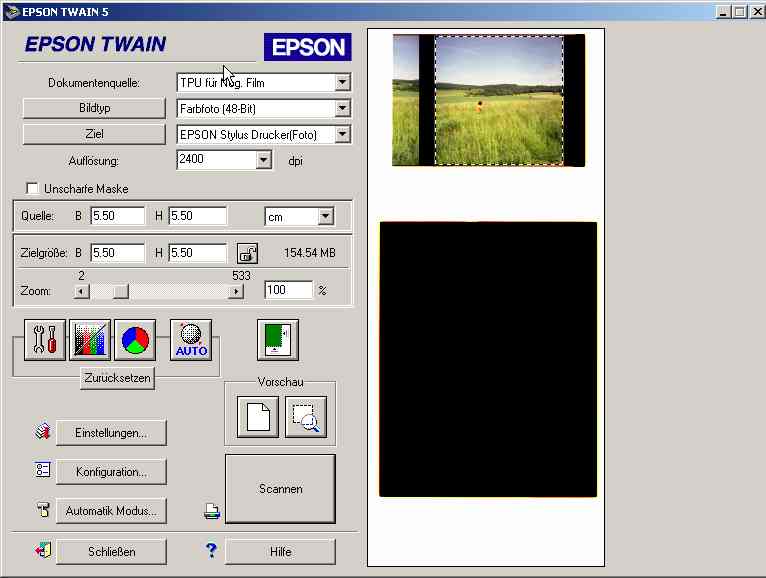Click the Zoom slider left arrow
Viewport: 766px width, 578px height.
[82, 291]
